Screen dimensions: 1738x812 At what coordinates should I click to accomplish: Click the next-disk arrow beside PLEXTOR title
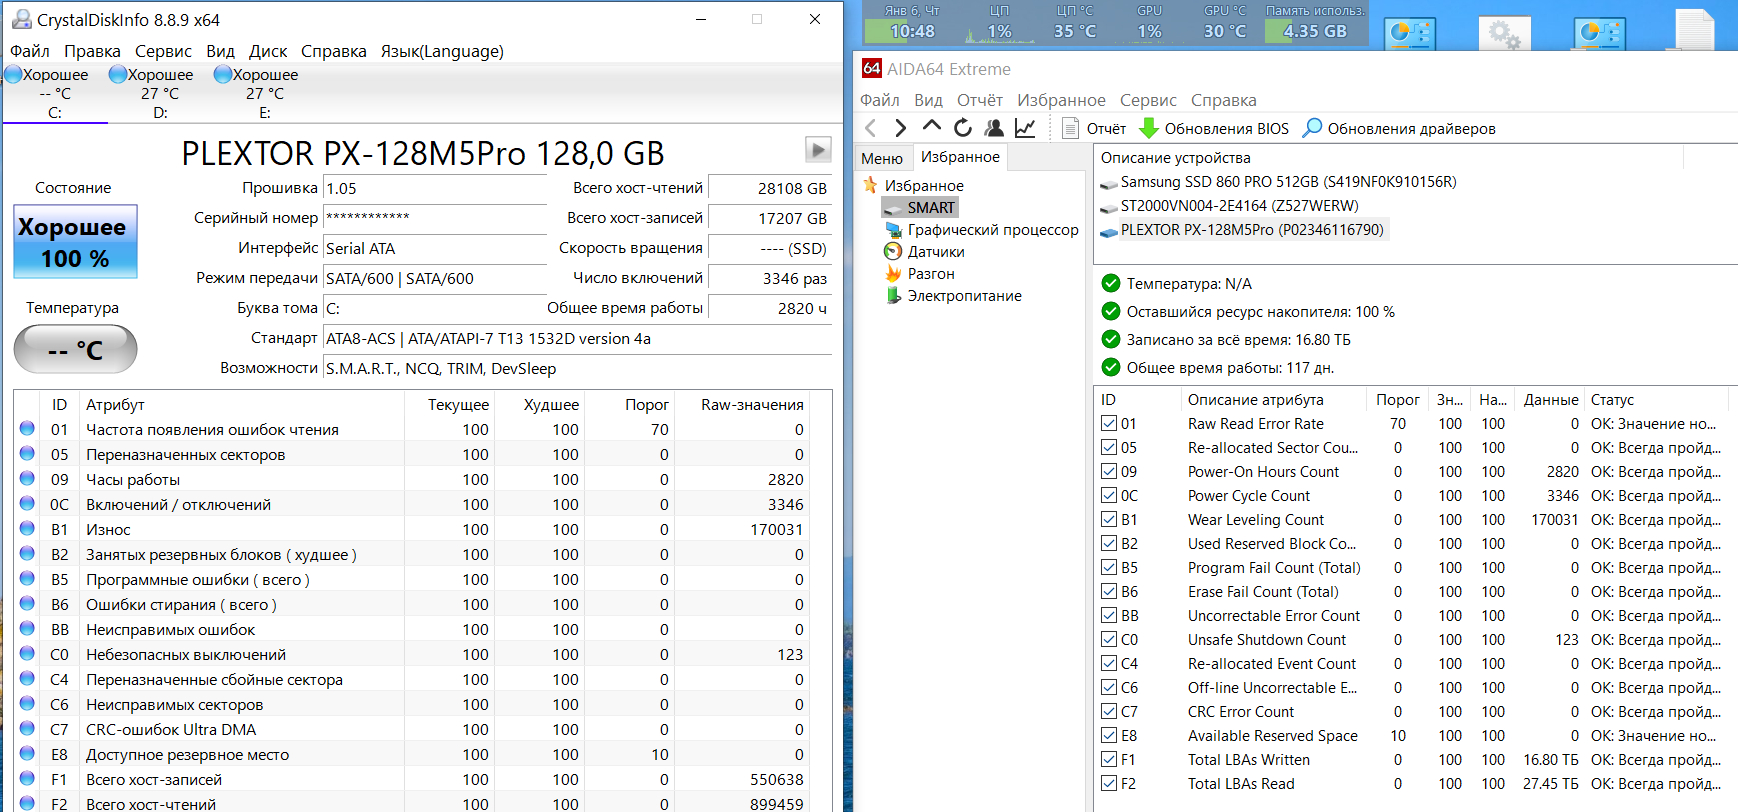coord(818,150)
